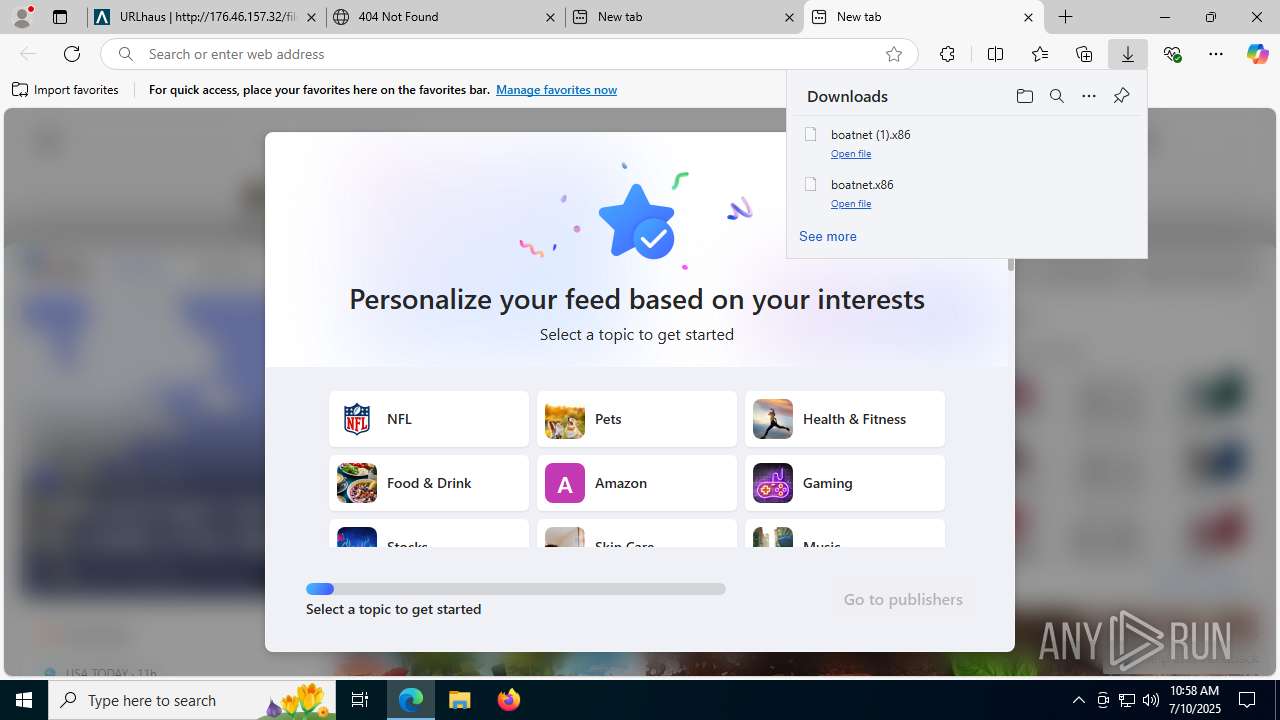Click the topic selection progress bar
The height and width of the screenshot is (720, 1280).
pyautogui.click(x=516, y=589)
